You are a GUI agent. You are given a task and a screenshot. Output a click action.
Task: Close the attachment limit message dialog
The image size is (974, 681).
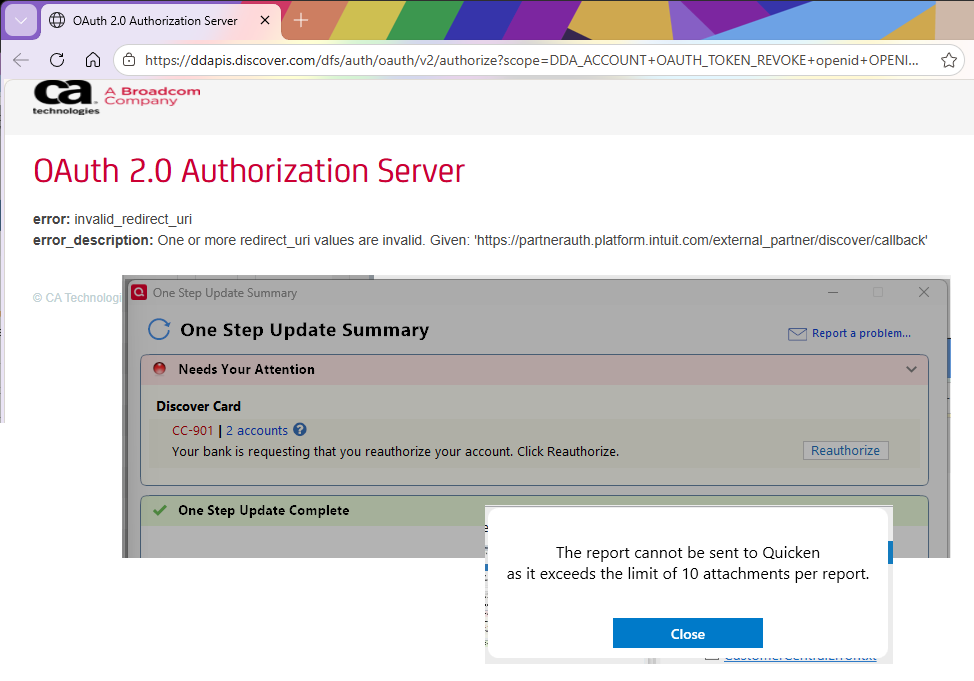click(688, 633)
